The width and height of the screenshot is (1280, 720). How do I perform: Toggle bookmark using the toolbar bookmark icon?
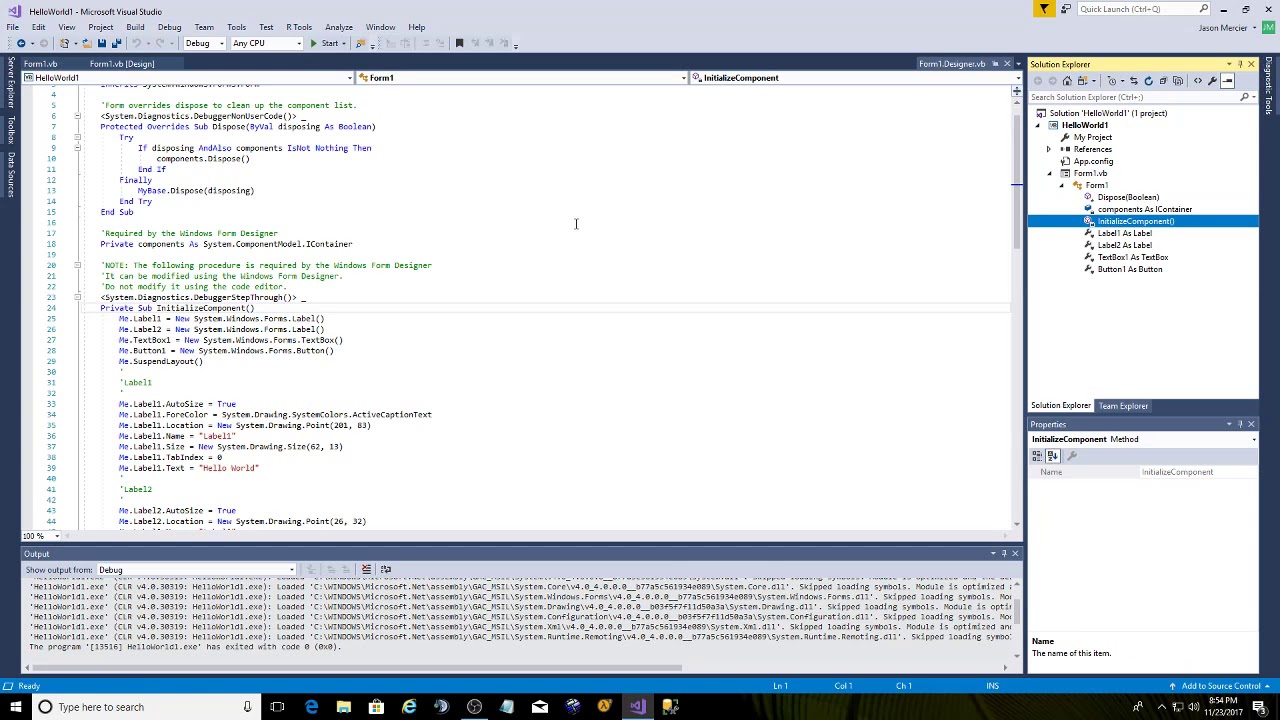click(x=459, y=43)
